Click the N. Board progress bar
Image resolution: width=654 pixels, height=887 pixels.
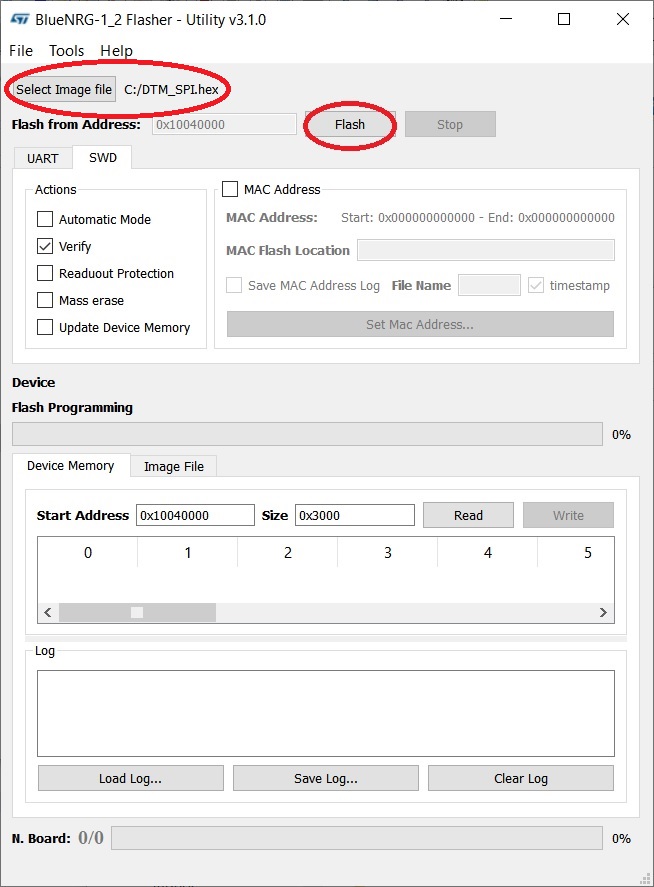point(357,838)
